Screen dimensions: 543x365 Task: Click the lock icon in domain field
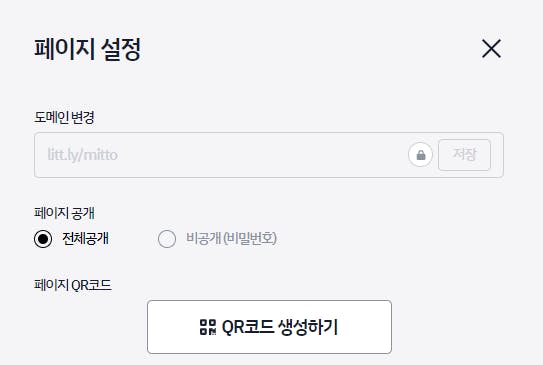(x=420, y=155)
